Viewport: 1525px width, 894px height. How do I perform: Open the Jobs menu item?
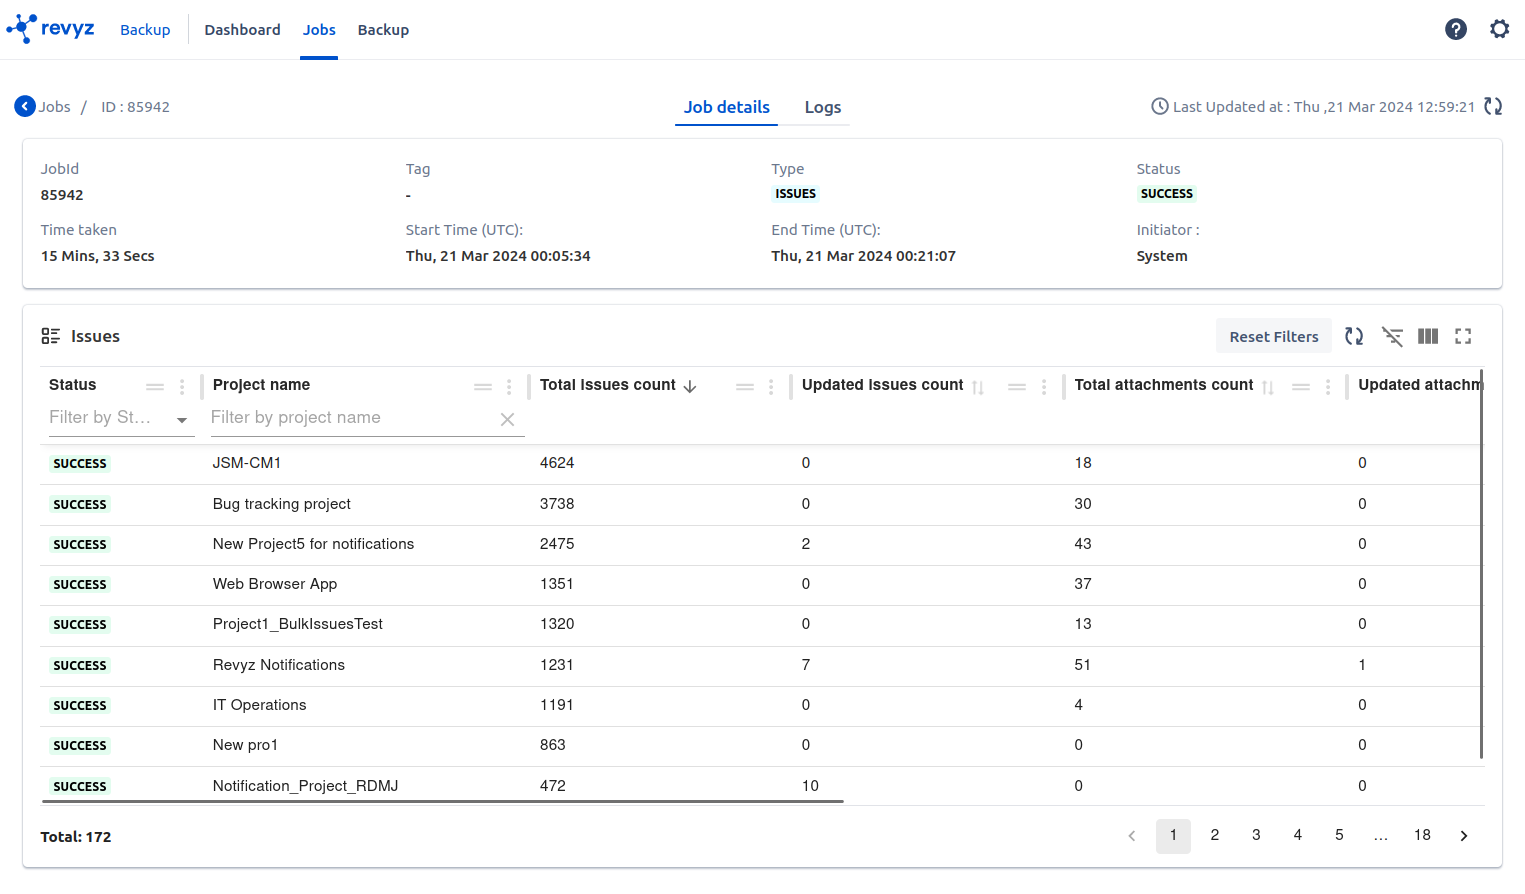[319, 30]
